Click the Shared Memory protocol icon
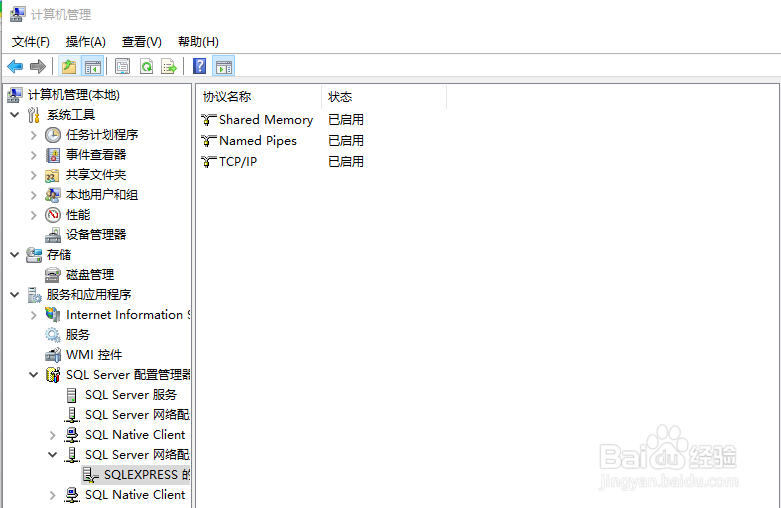 (x=209, y=120)
